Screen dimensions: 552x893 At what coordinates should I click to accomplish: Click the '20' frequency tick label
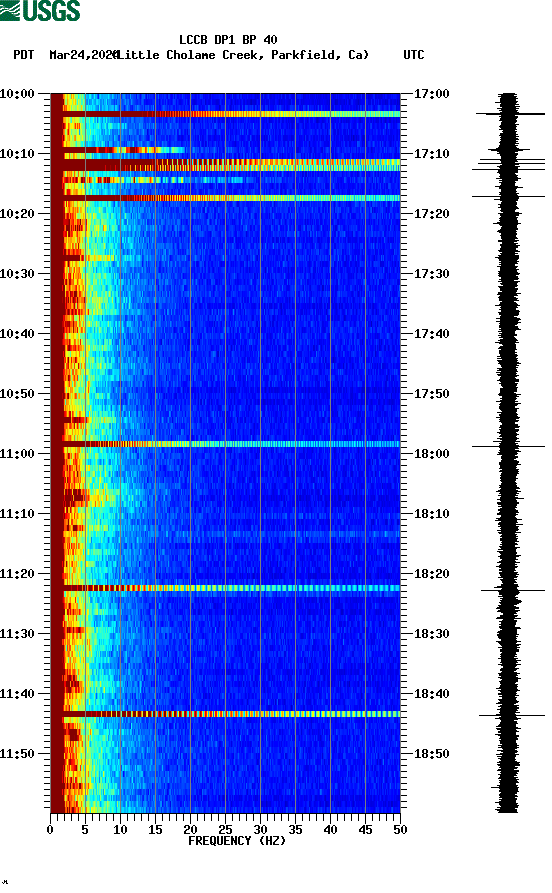tap(190, 830)
